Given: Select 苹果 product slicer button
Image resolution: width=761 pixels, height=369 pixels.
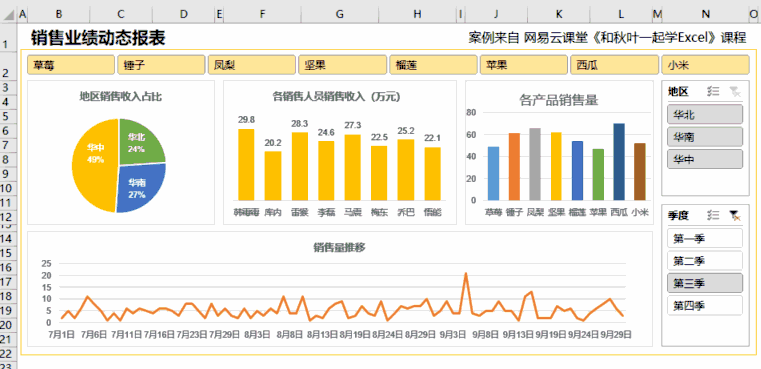Looking at the screenshot, I should (524, 65).
